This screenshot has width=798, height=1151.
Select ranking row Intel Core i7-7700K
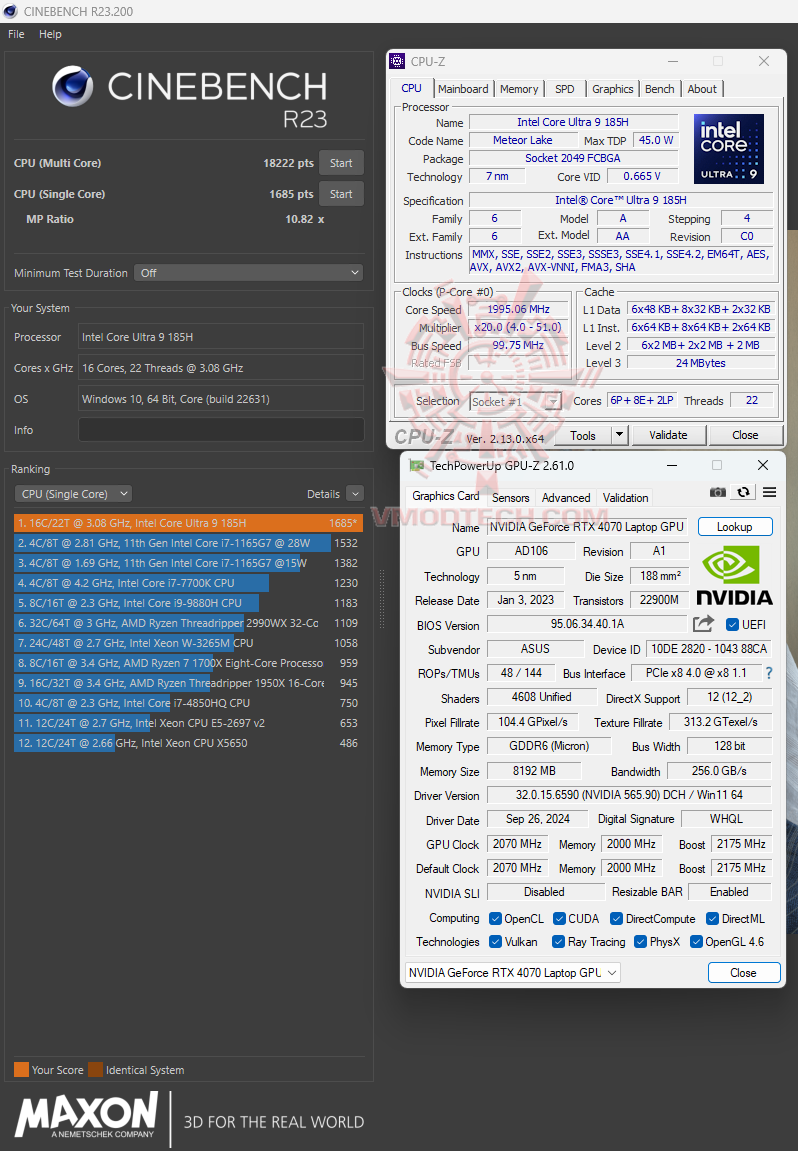188,583
